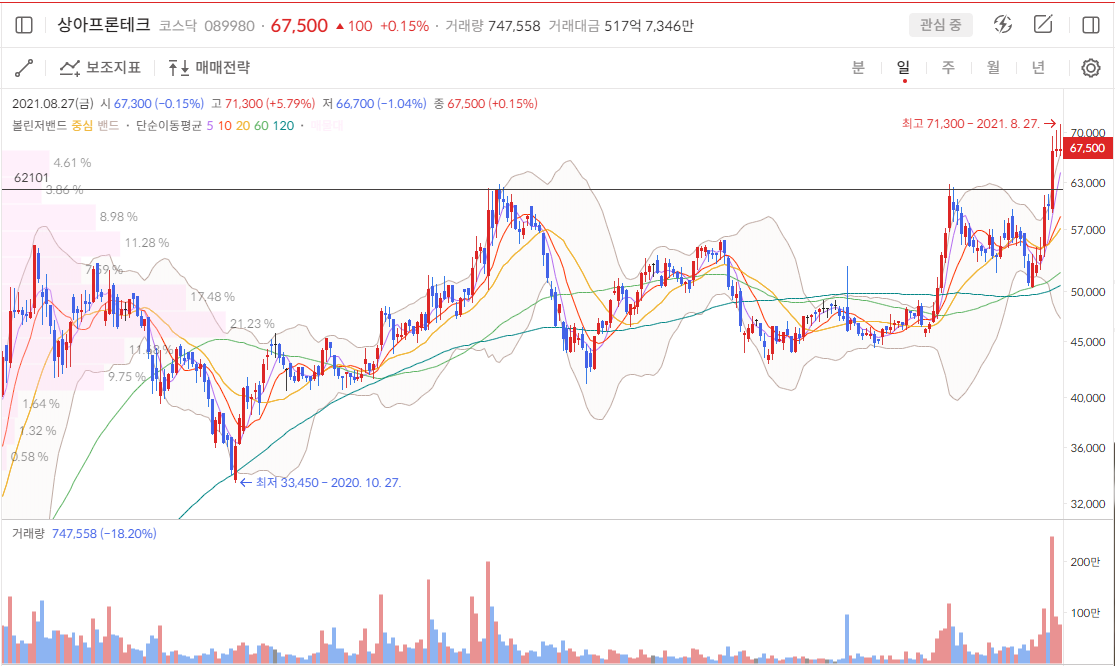The height and width of the screenshot is (666, 1115).
Task: Click the 최고 71,300 high marker
Action: pyautogui.click(x=978, y=124)
